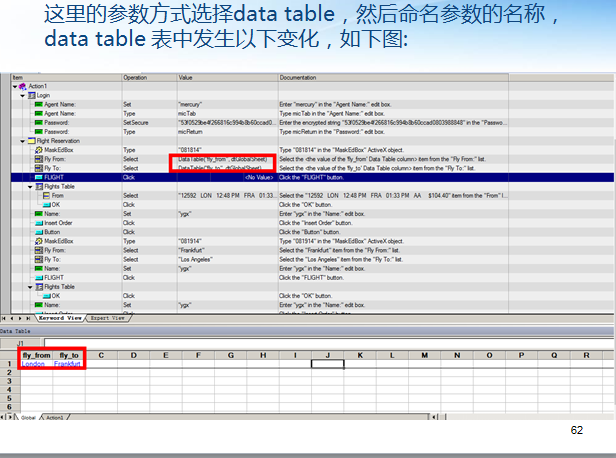Click the Value column header
Image resolution: width=616 pixels, height=458 pixels.
click(227, 78)
